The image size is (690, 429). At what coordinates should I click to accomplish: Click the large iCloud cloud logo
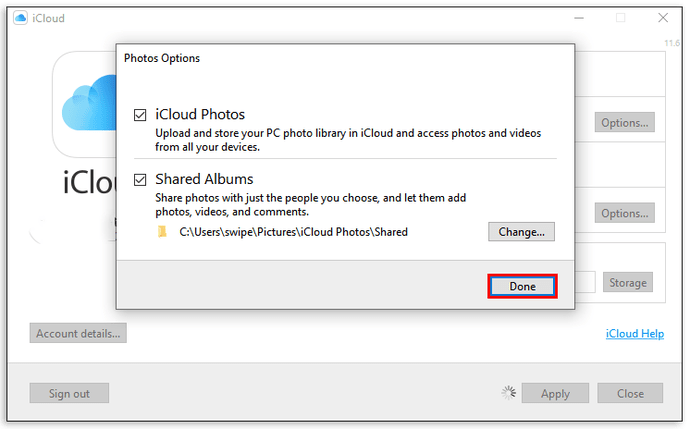click(89, 103)
